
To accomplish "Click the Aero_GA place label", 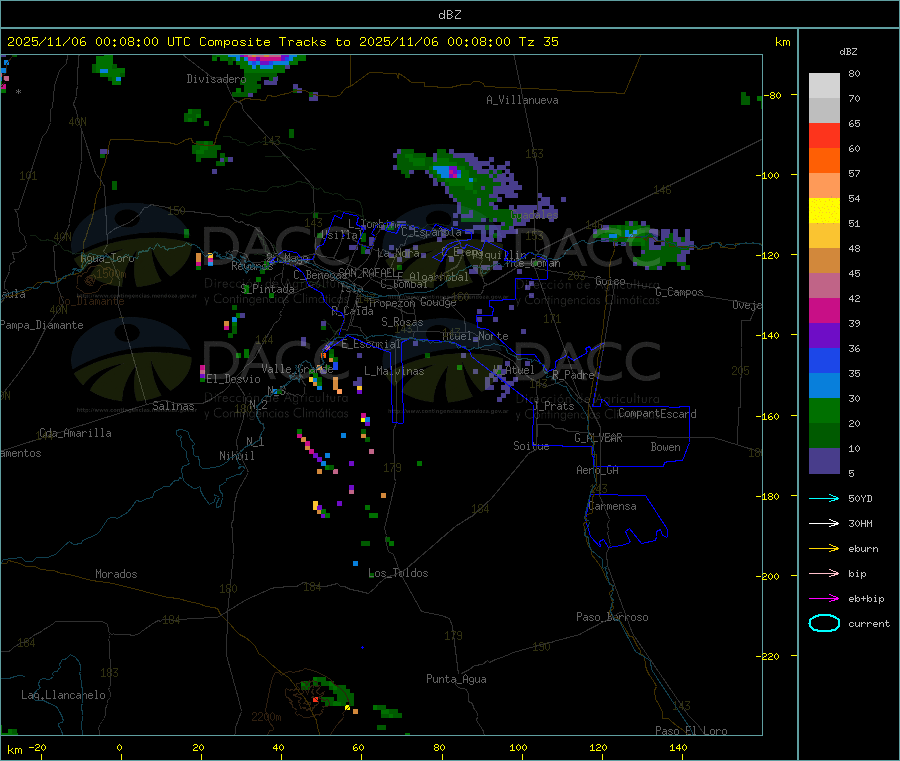I will [x=597, y=470].
